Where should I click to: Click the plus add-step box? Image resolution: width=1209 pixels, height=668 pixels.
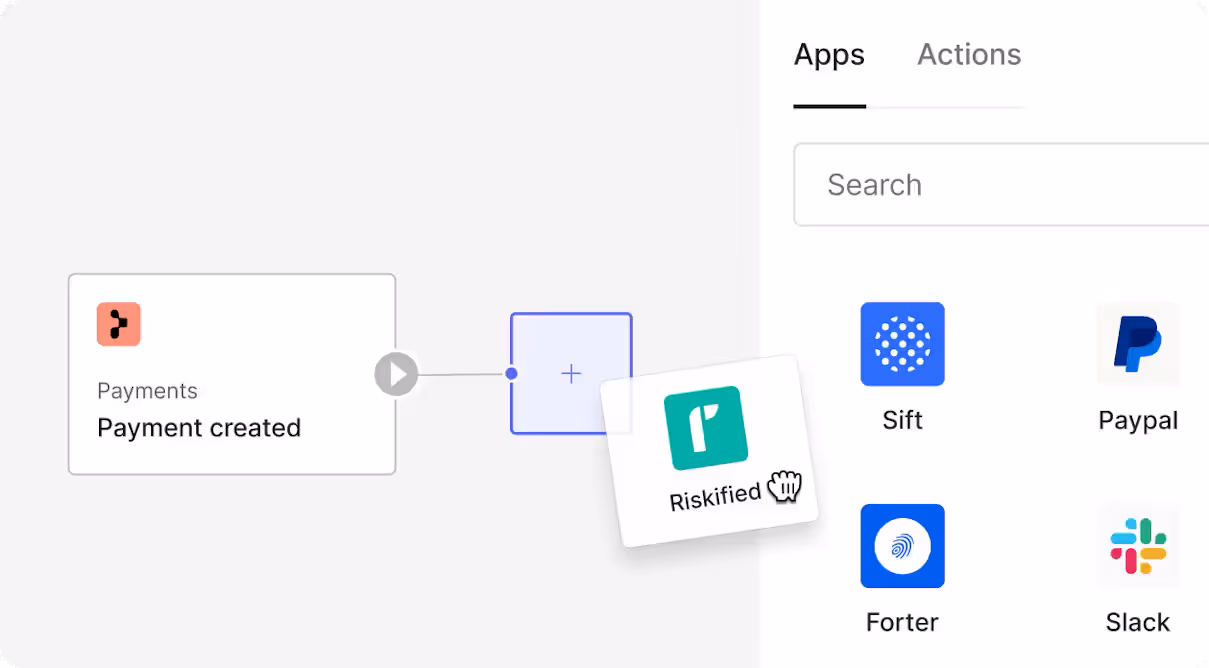click(571, 374)
